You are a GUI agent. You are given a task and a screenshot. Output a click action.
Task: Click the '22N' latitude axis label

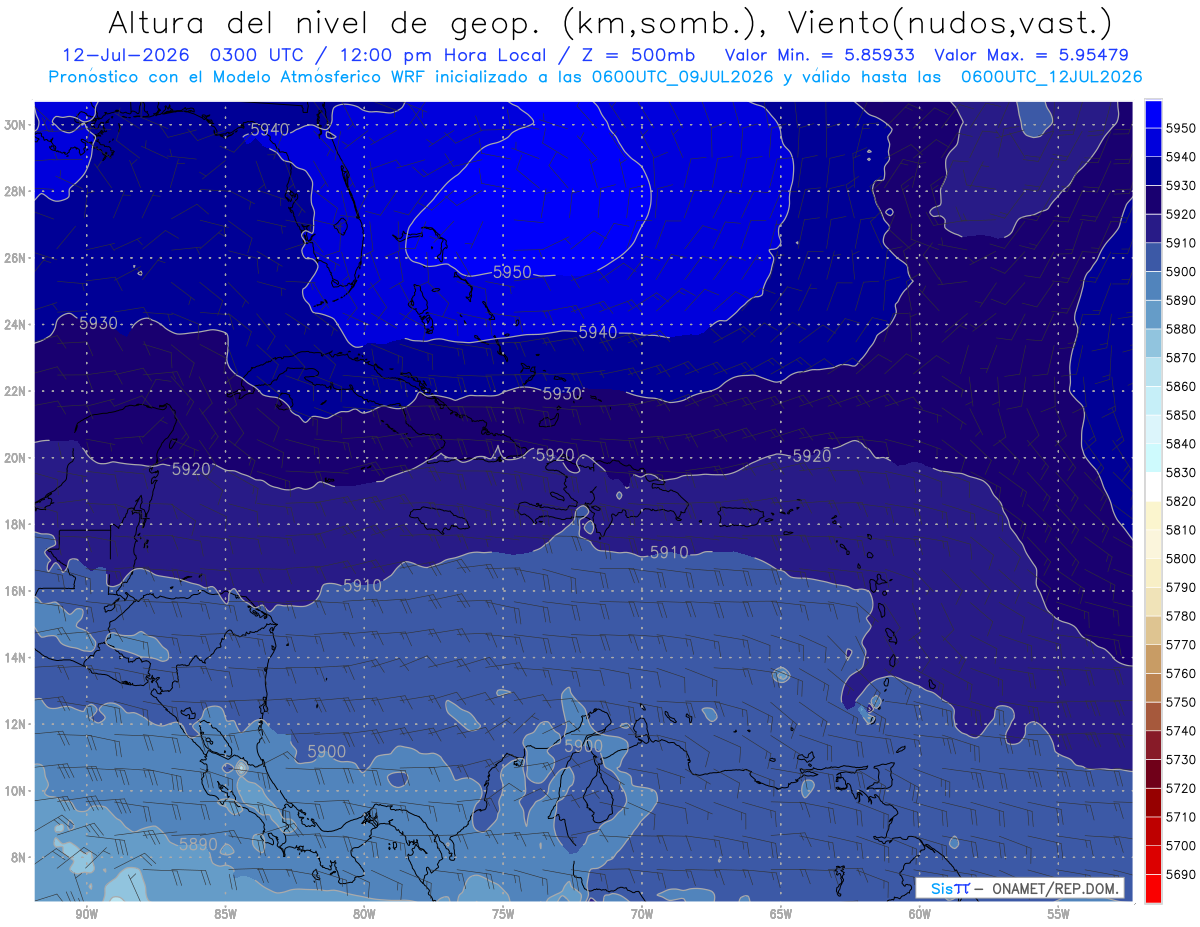[16, 391]
